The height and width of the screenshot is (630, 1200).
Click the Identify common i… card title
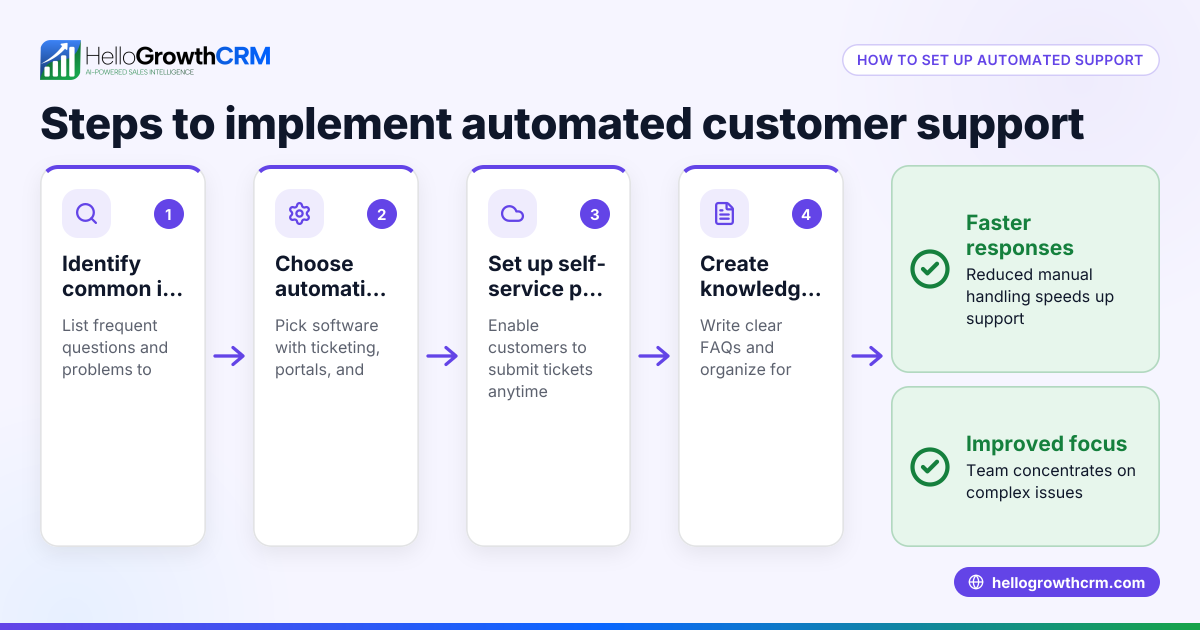coord(123,276)
